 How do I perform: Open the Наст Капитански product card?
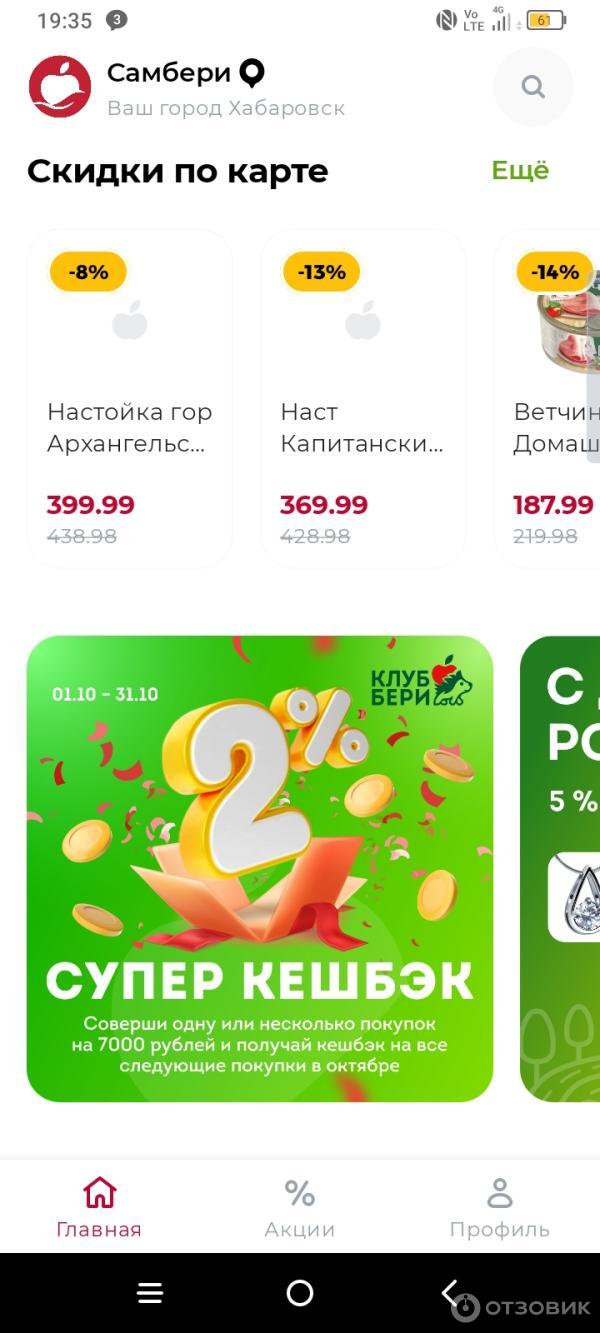pyautogui.click(x=363, y=399)
